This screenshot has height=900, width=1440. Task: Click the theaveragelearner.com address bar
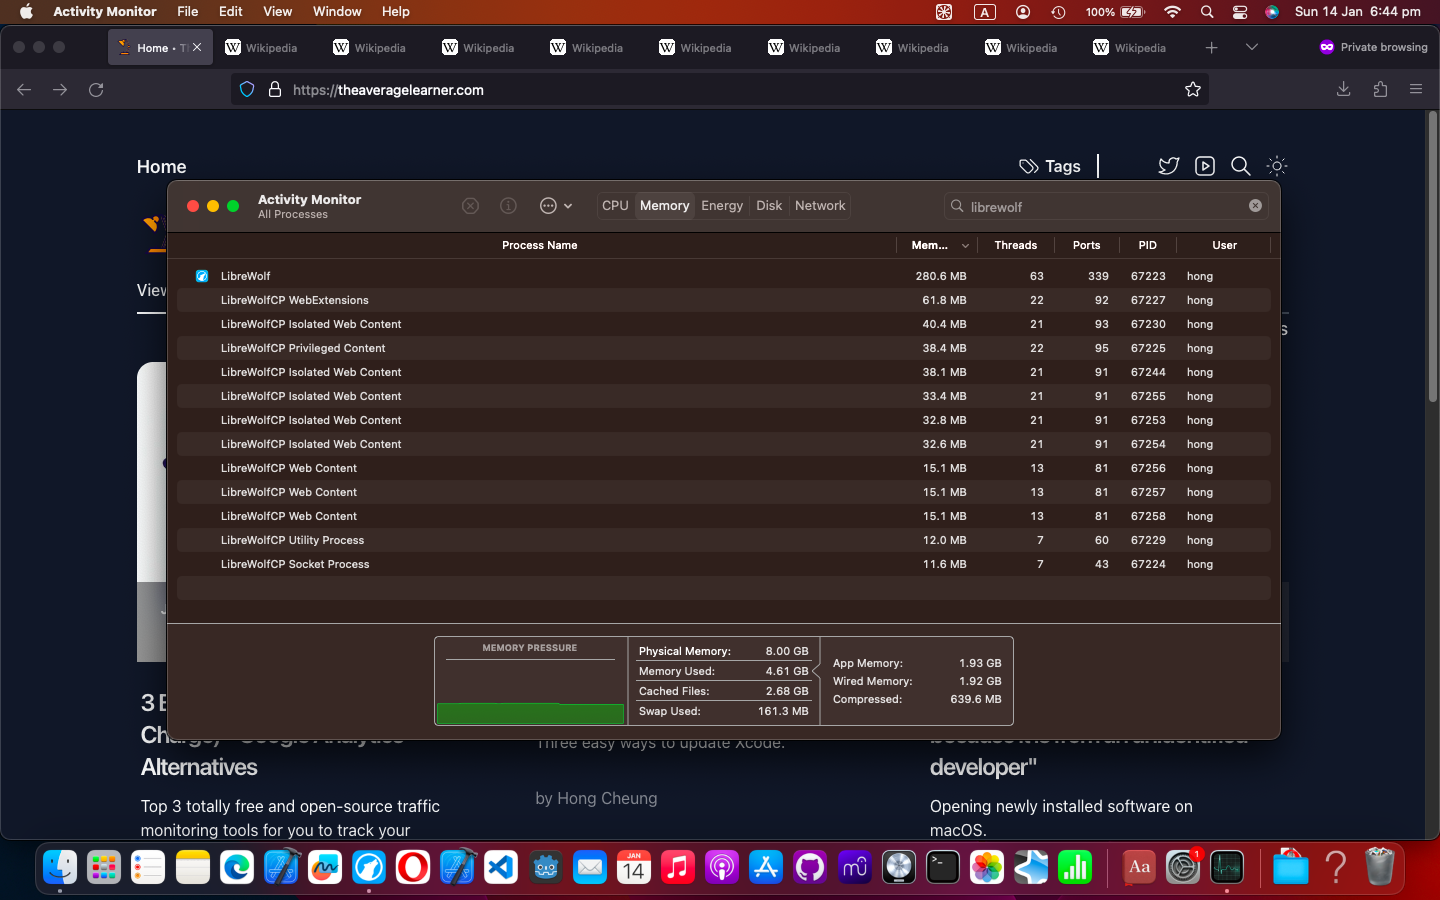point(720,90)
